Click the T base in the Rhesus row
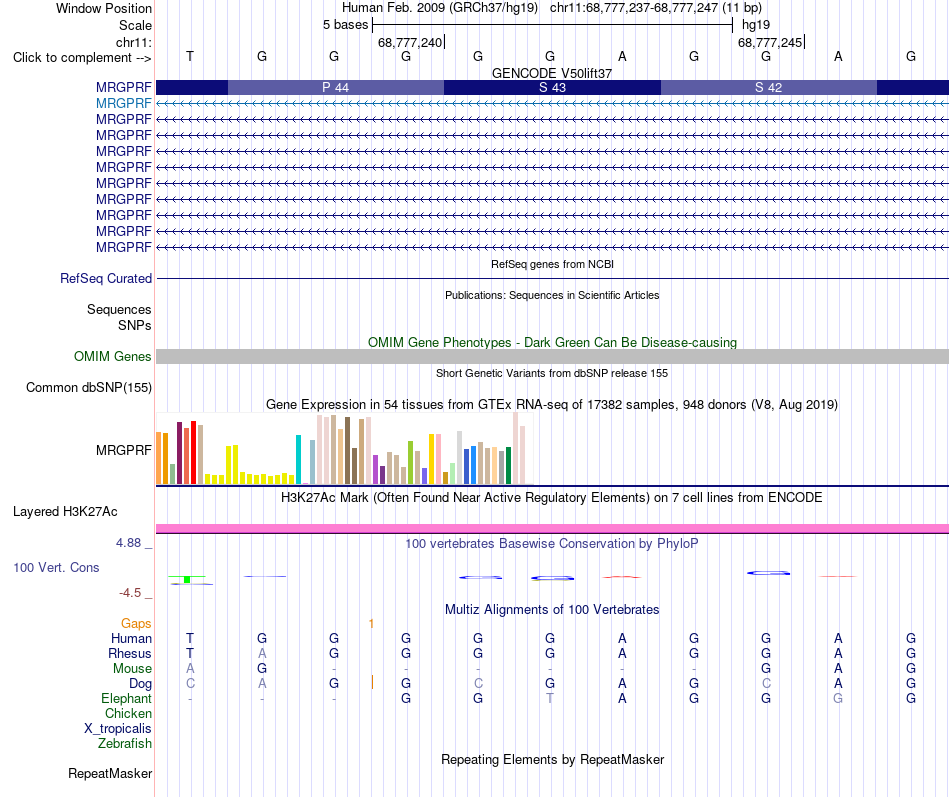This screenshot has width=950, height=797. pos(190,654)
